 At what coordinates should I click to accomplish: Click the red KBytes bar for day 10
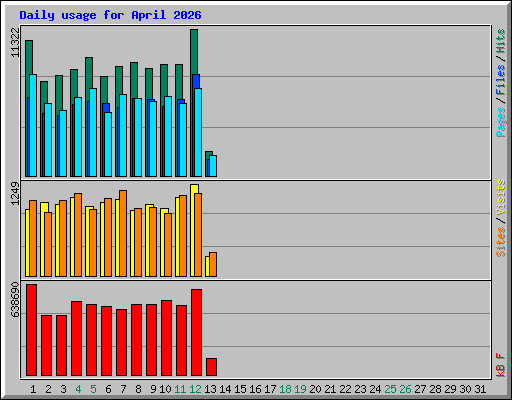tap(167, 338)
